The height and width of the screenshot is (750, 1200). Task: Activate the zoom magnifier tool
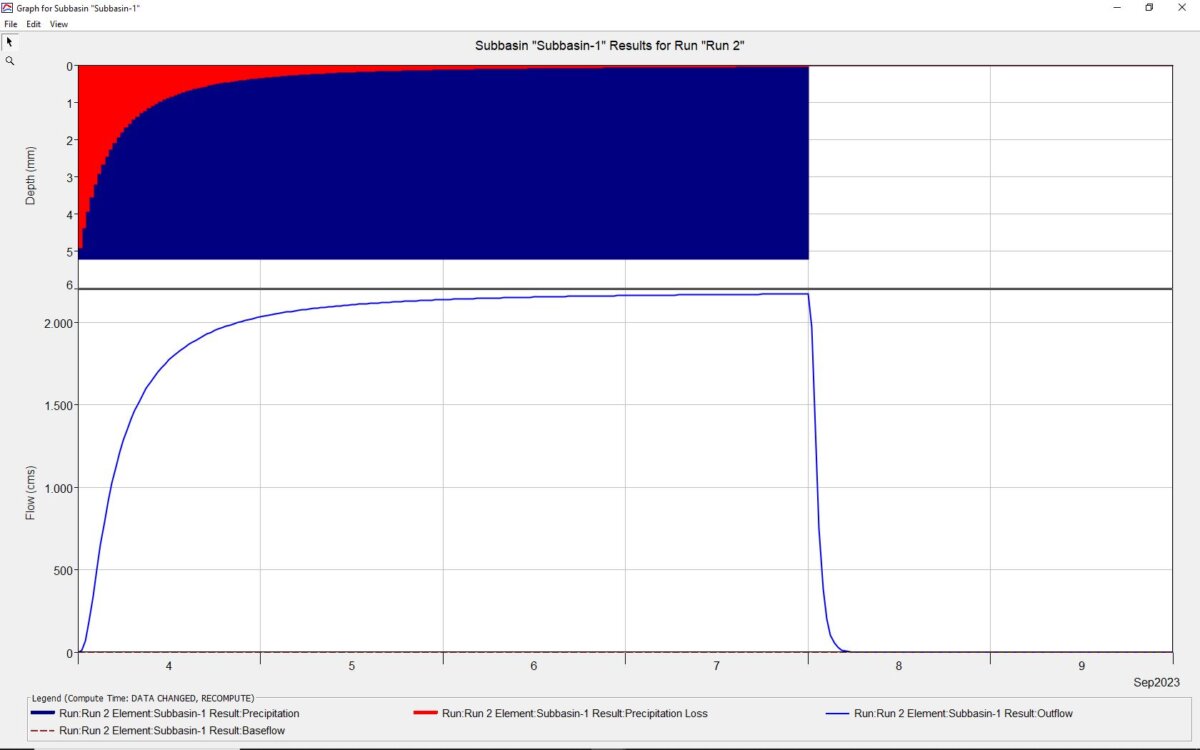click(10, 61)
